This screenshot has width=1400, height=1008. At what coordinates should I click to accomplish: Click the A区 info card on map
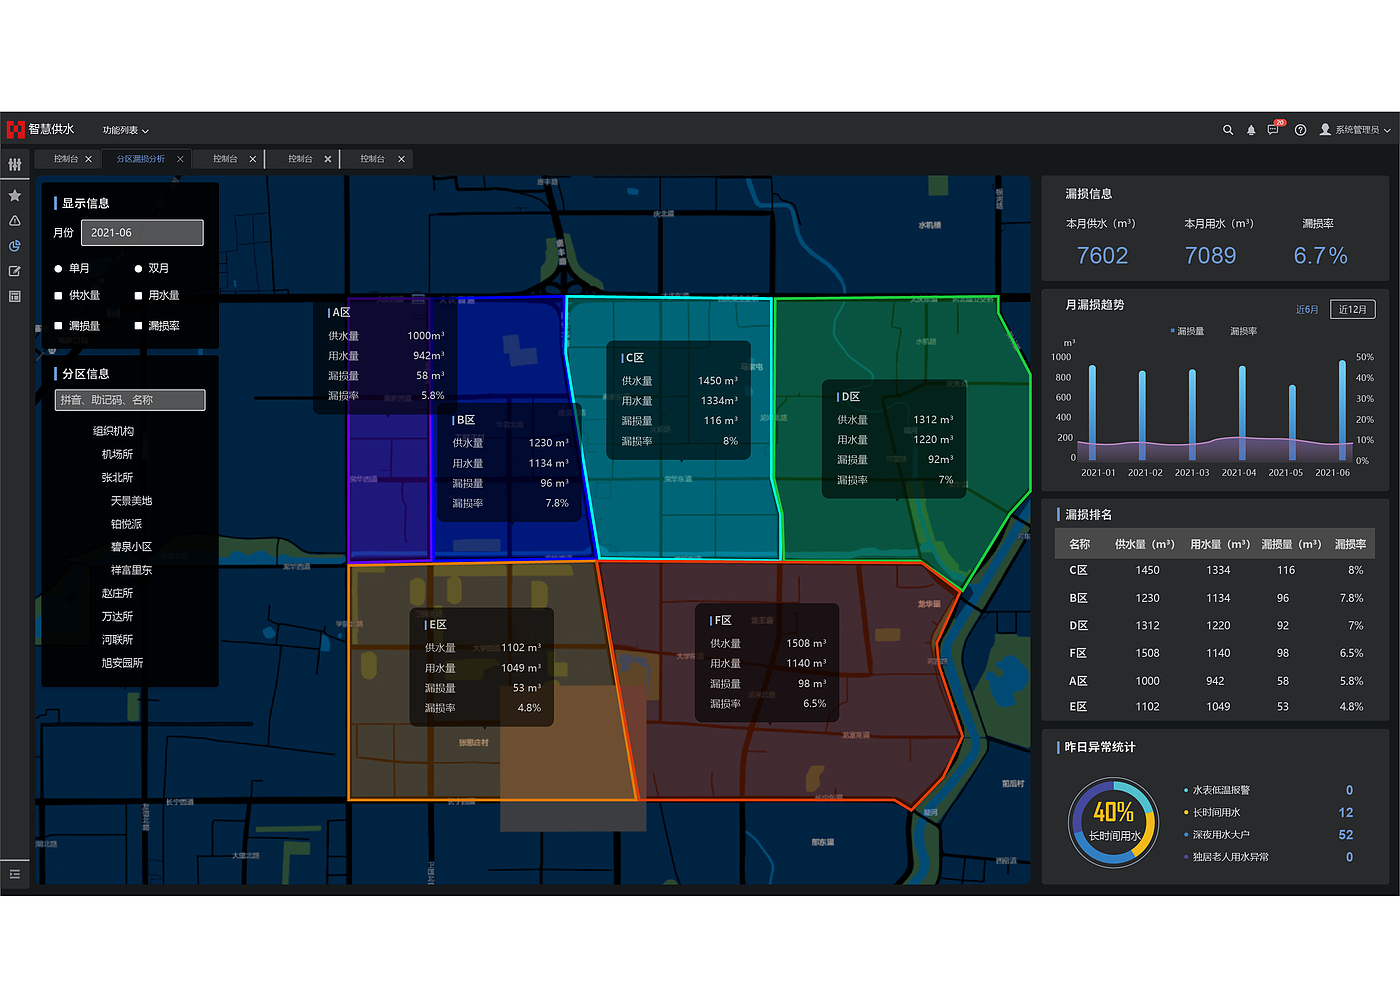coord(386,355)
